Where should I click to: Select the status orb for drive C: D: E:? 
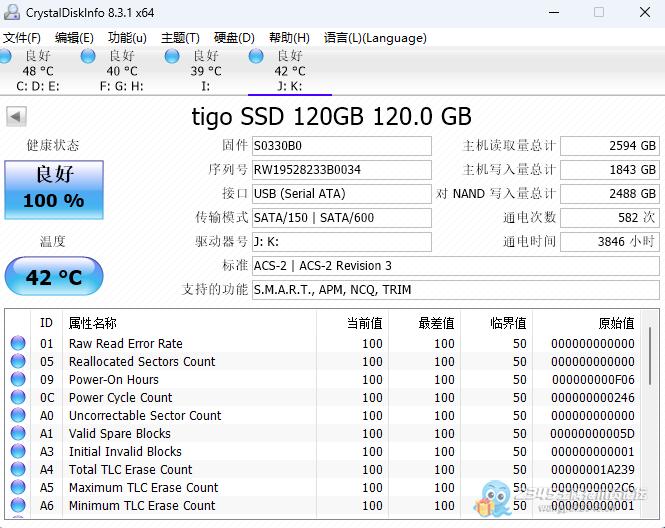point(5,56)
